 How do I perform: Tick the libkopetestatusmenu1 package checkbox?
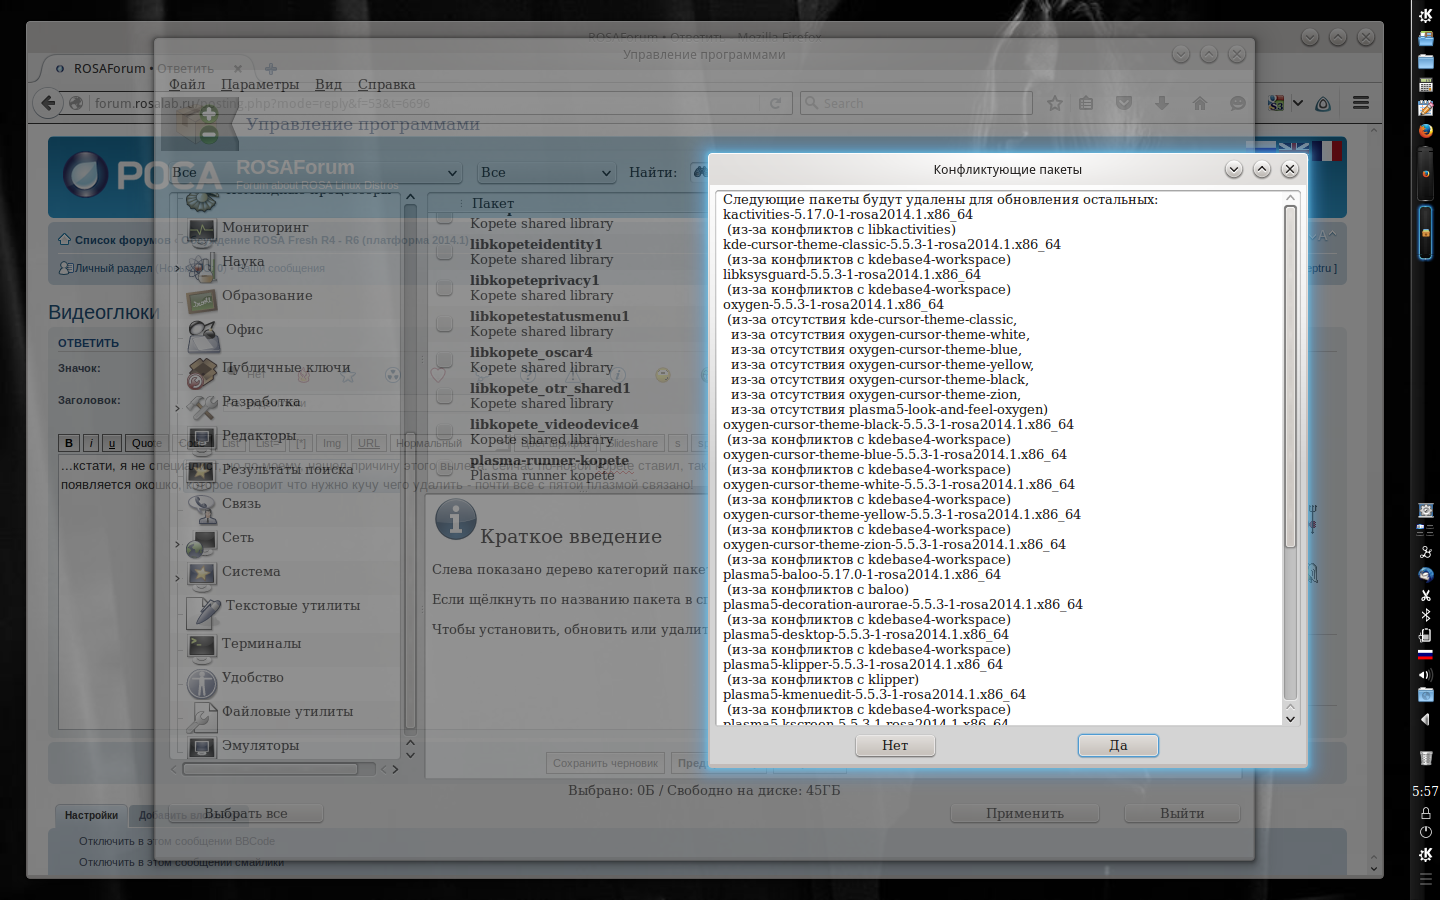click(x=445, y=324)
